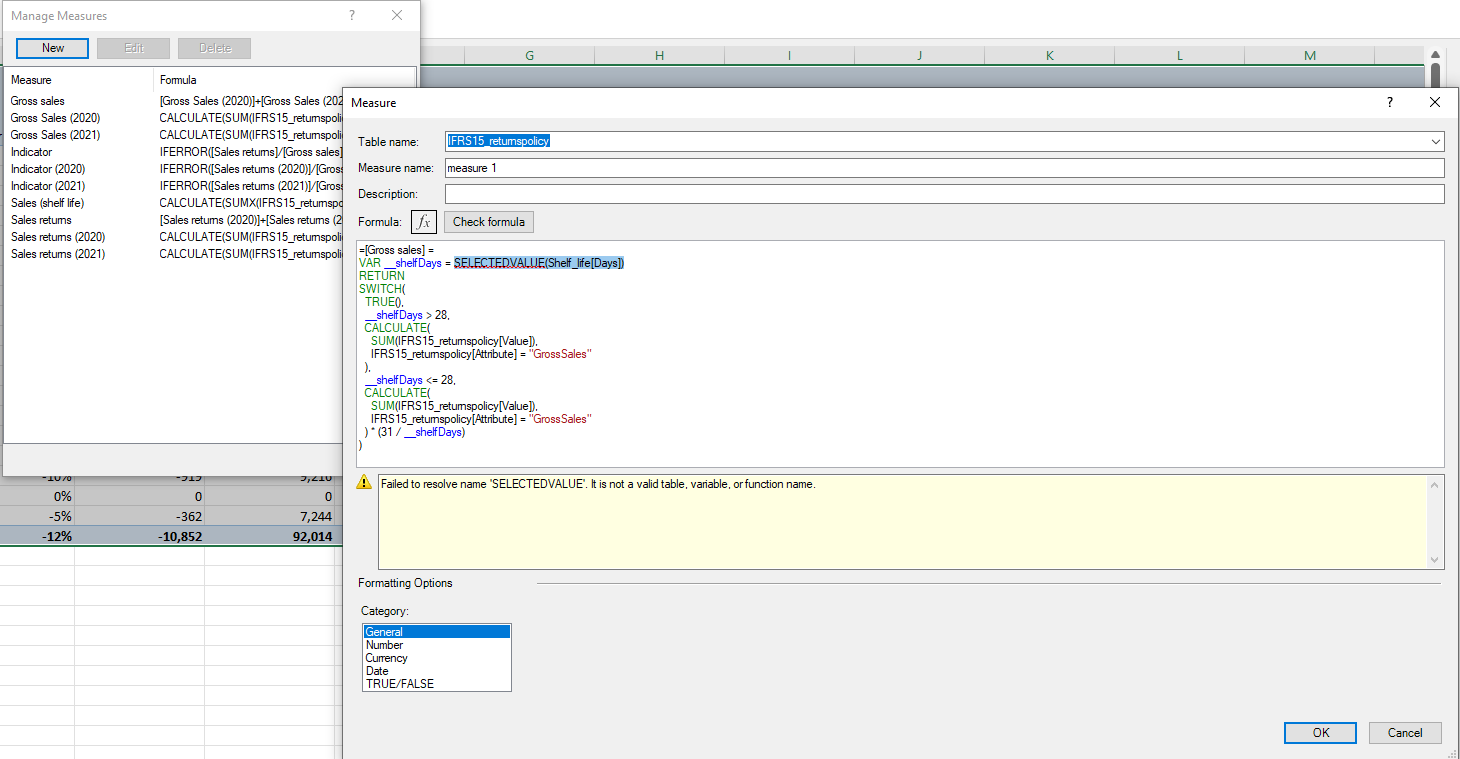Close the Measure dialog
This screenshot has width=1460, height=759.
[x=1435, y=102]
